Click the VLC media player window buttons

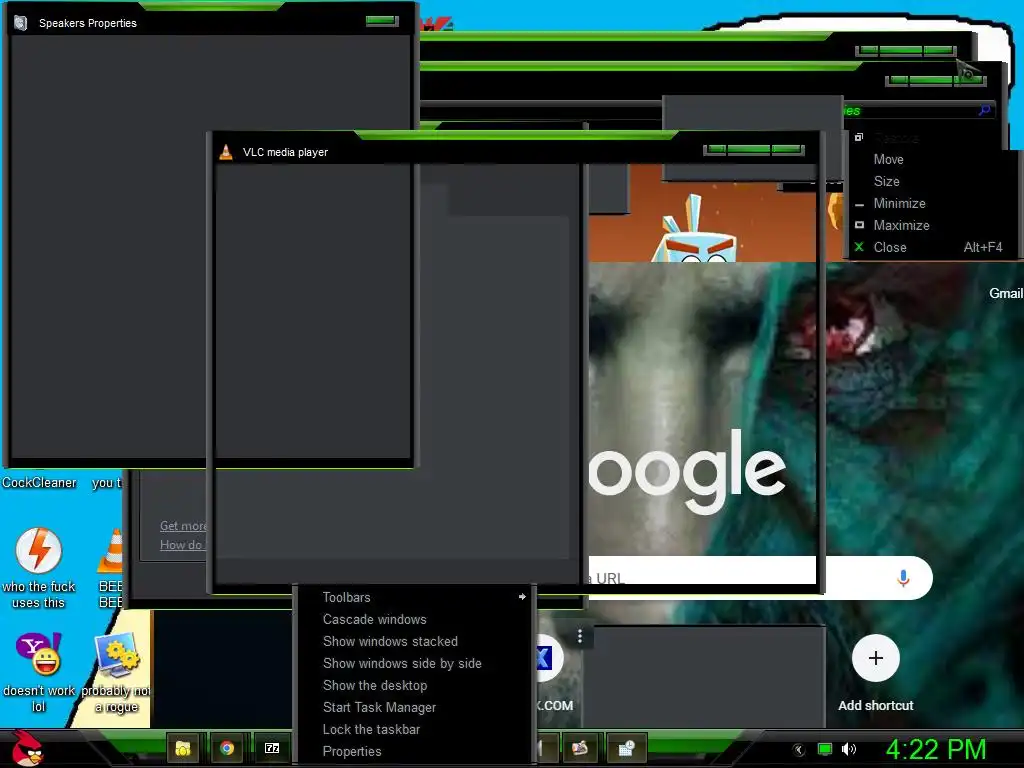pyautogui.click(x=754, y=150)
